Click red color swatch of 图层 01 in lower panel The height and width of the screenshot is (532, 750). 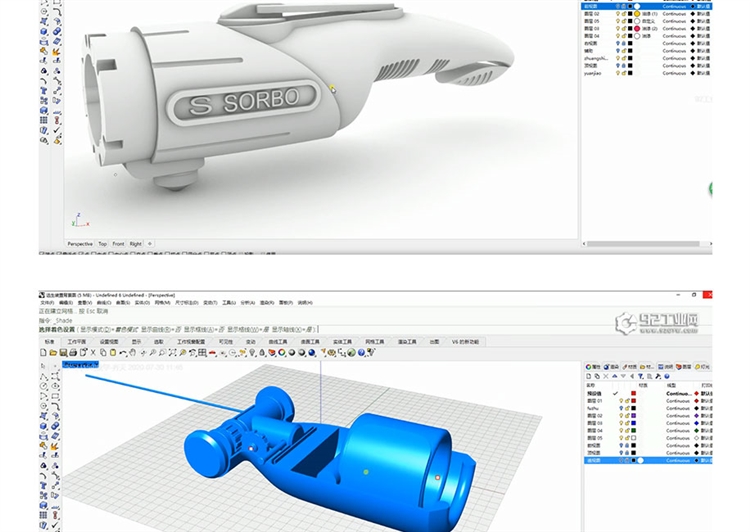pos(633,401)
